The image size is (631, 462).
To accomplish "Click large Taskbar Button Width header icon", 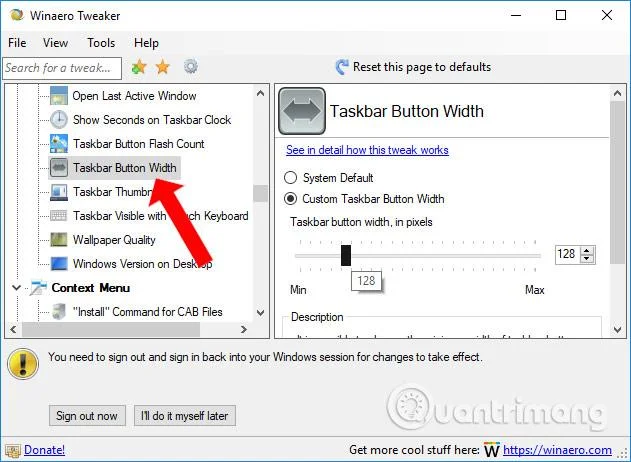I will pos(302,111).
